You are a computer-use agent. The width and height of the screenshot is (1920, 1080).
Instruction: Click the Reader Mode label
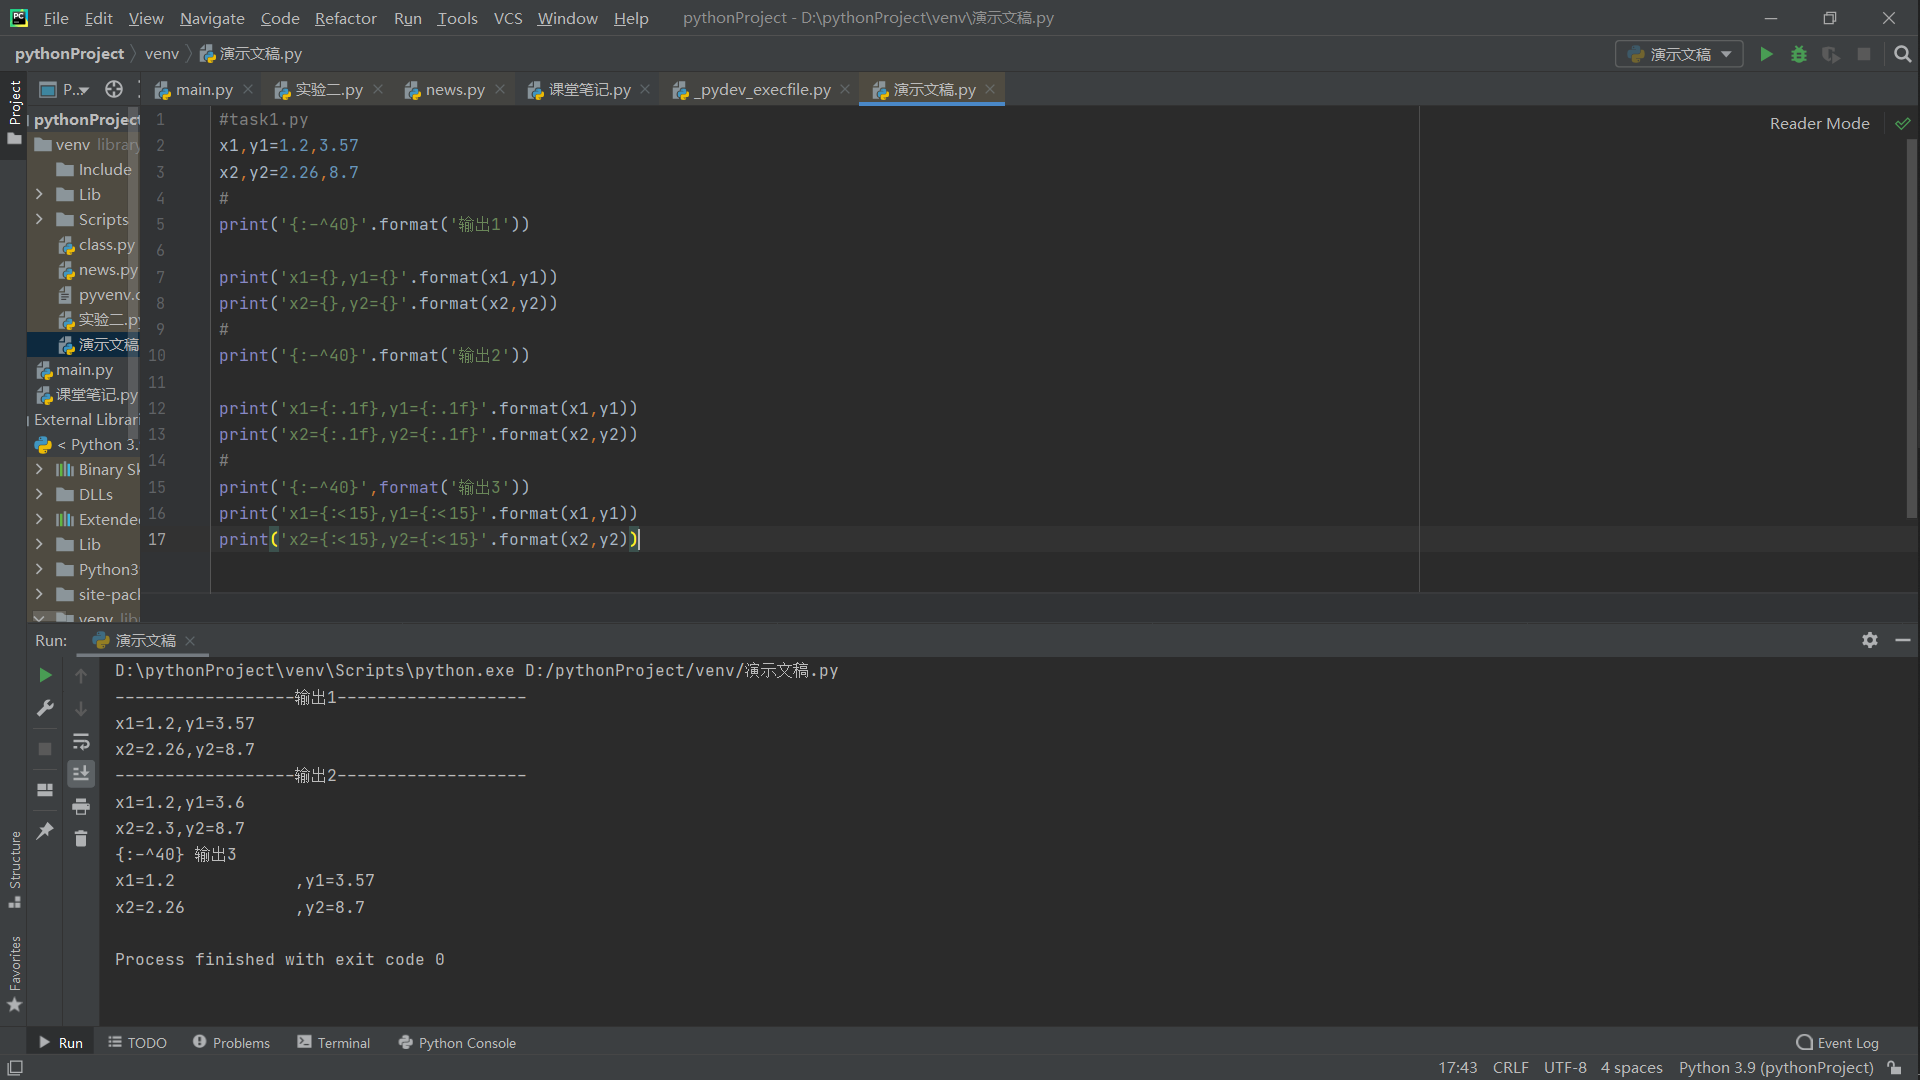pyautogui.click(x=1818, y=123)
